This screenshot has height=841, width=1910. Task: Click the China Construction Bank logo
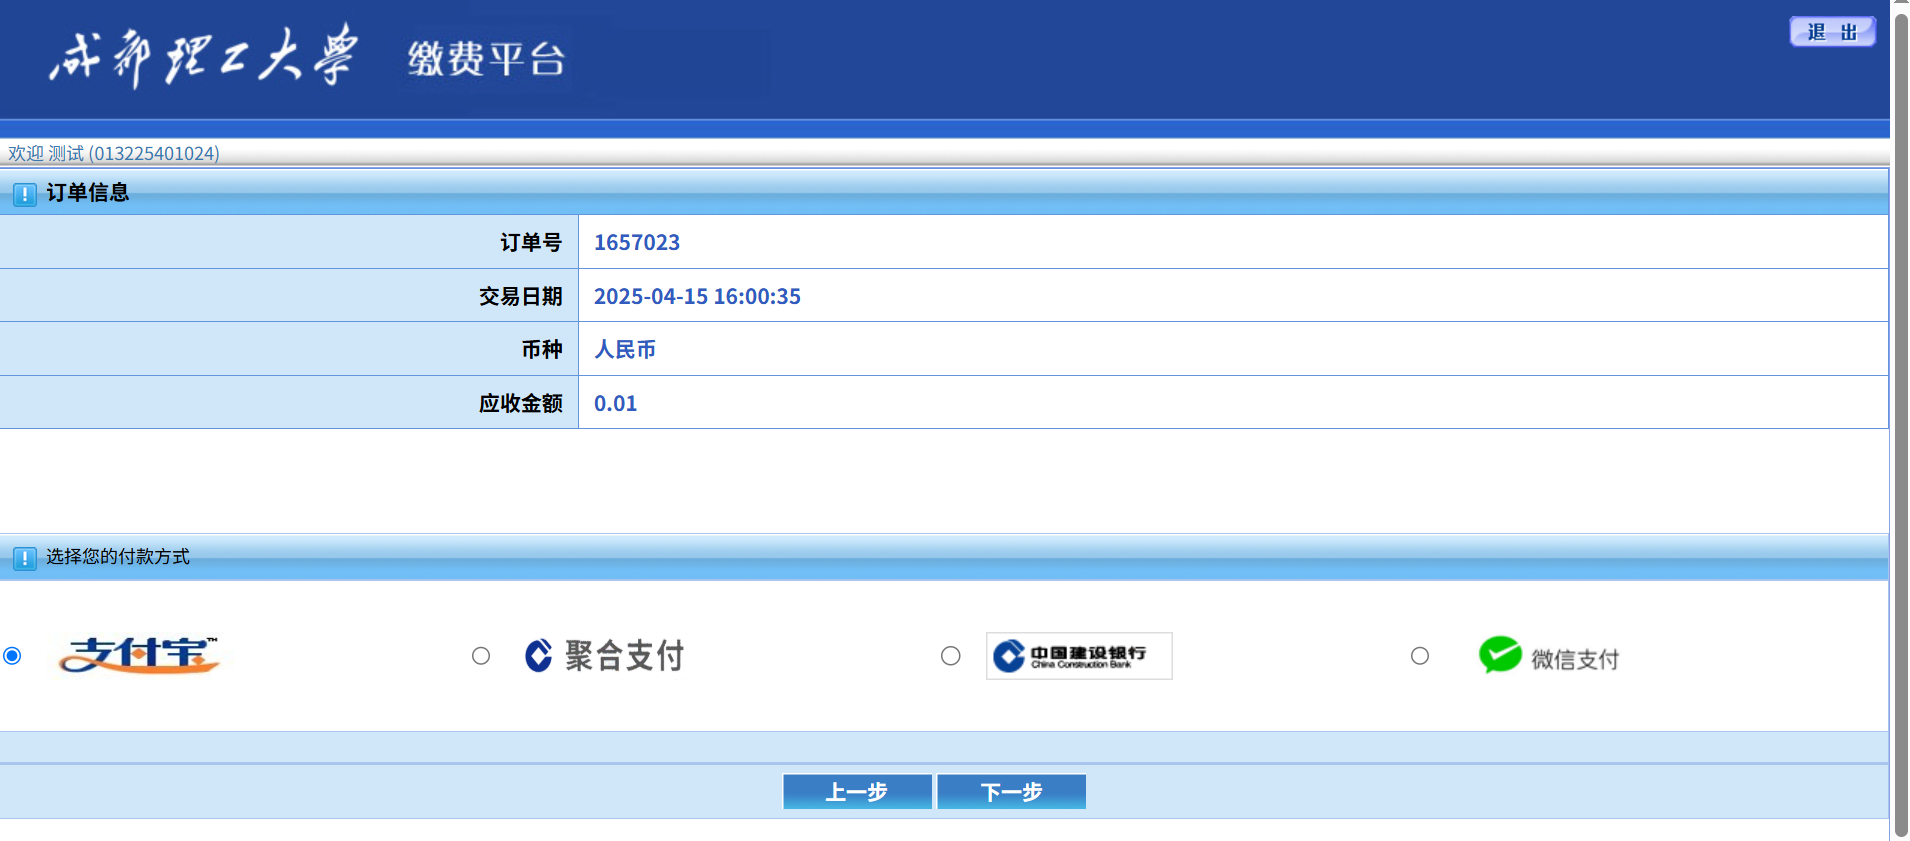1078,656
